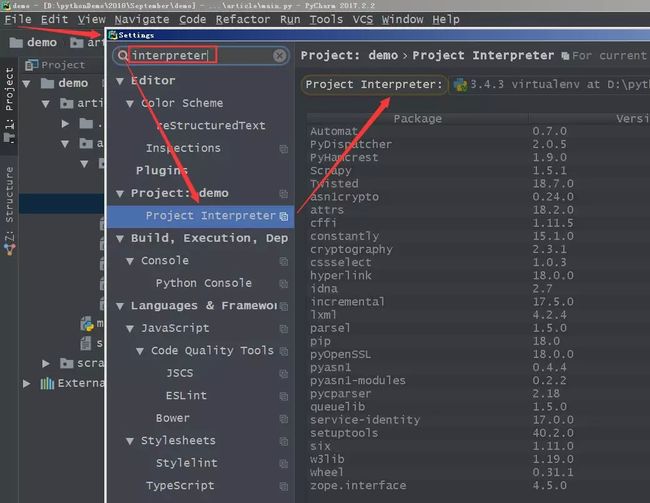Open the Run menu
This screenshot has height=503, width=650.
290,19
